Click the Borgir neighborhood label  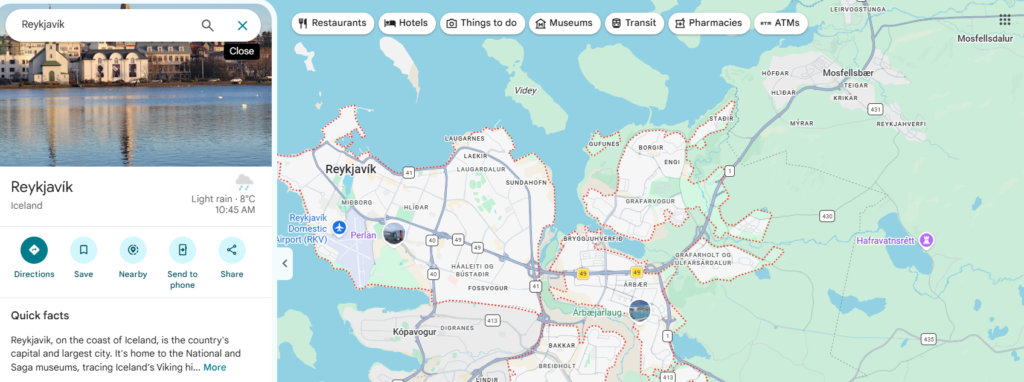650,148
